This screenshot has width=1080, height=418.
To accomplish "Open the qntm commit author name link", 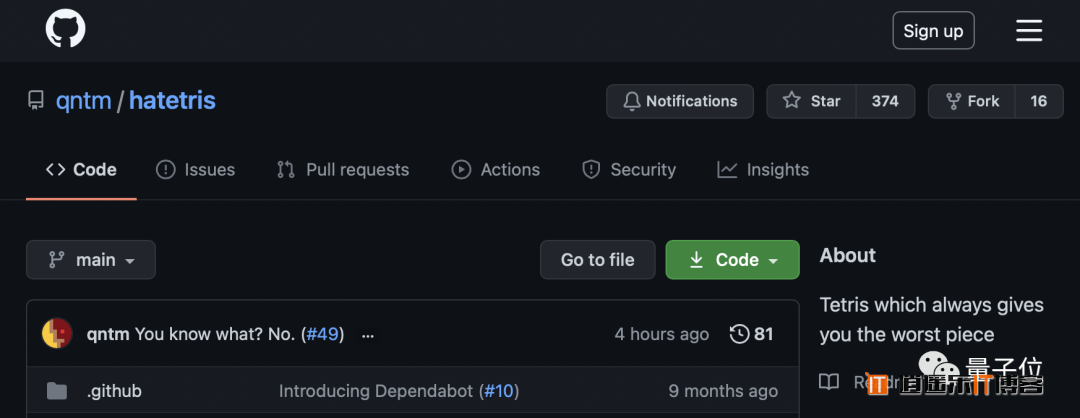I will tap(108, 335).
